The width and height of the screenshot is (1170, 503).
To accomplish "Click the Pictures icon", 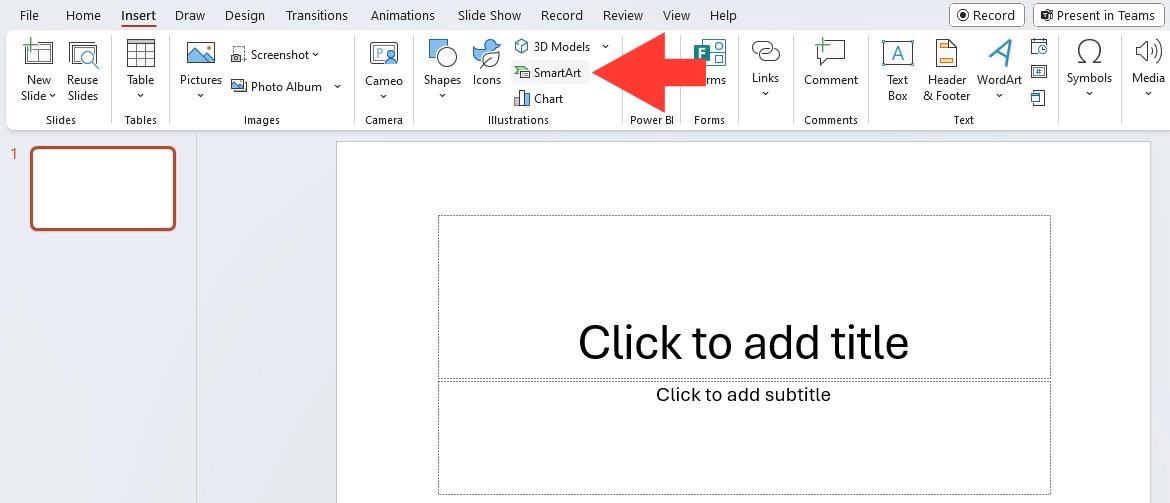I will point(201,54).
